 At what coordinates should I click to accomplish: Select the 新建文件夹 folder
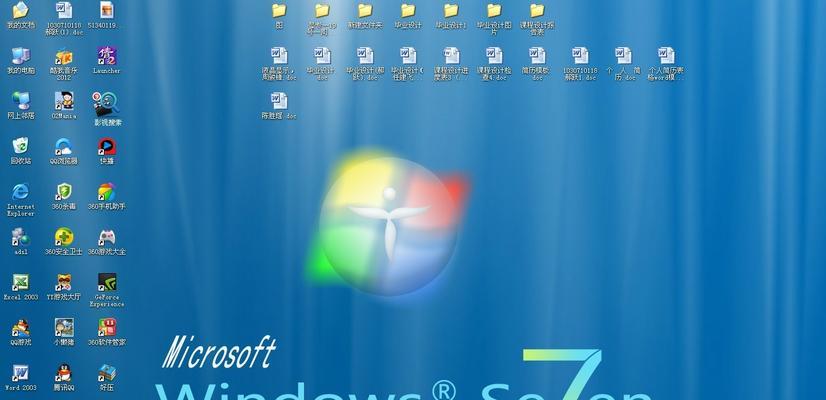tap(365, 16)
